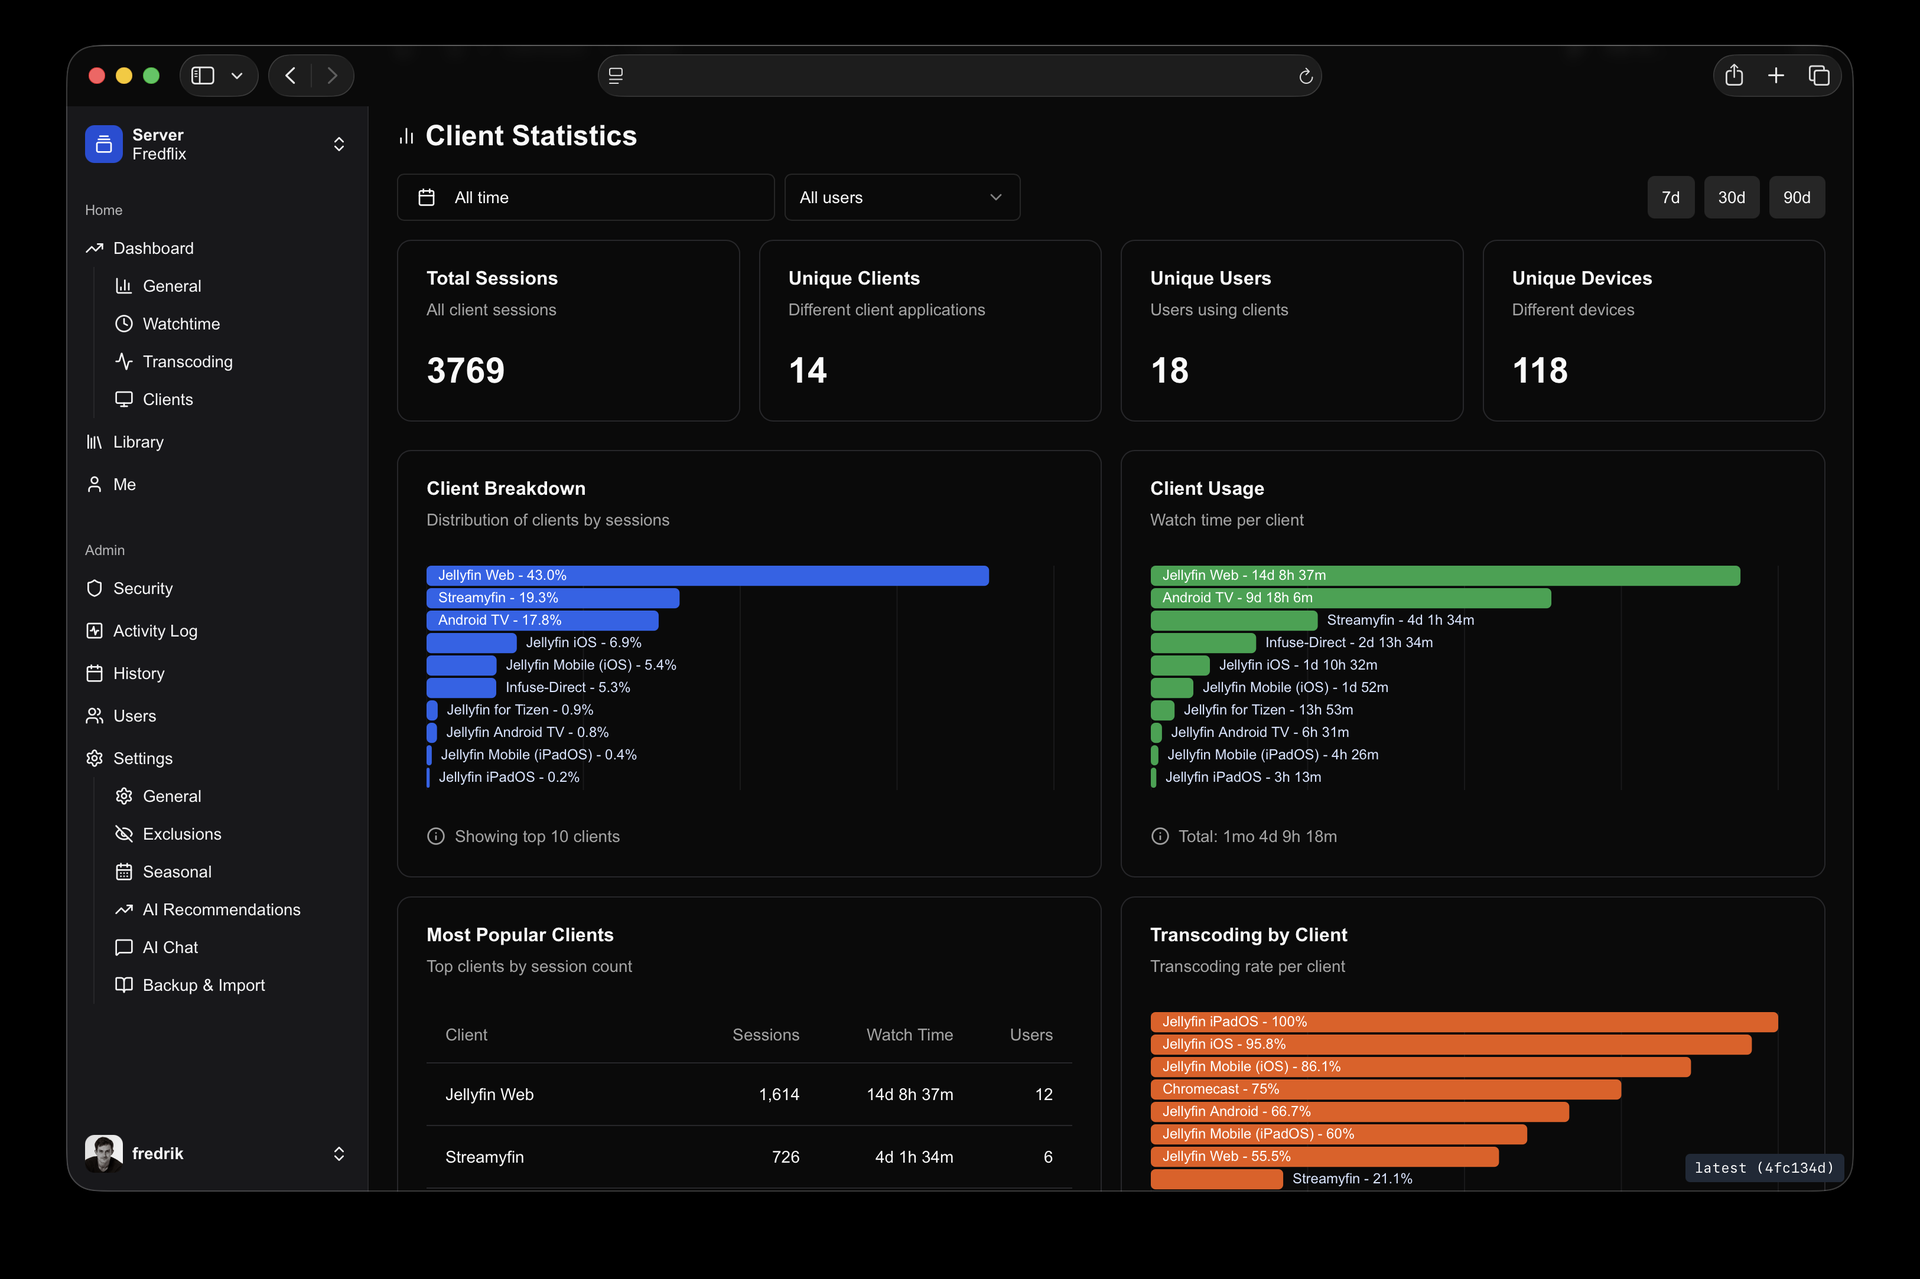Go forward to the next page
This screenshot has width=1920, height=1279.
point(332,76)
